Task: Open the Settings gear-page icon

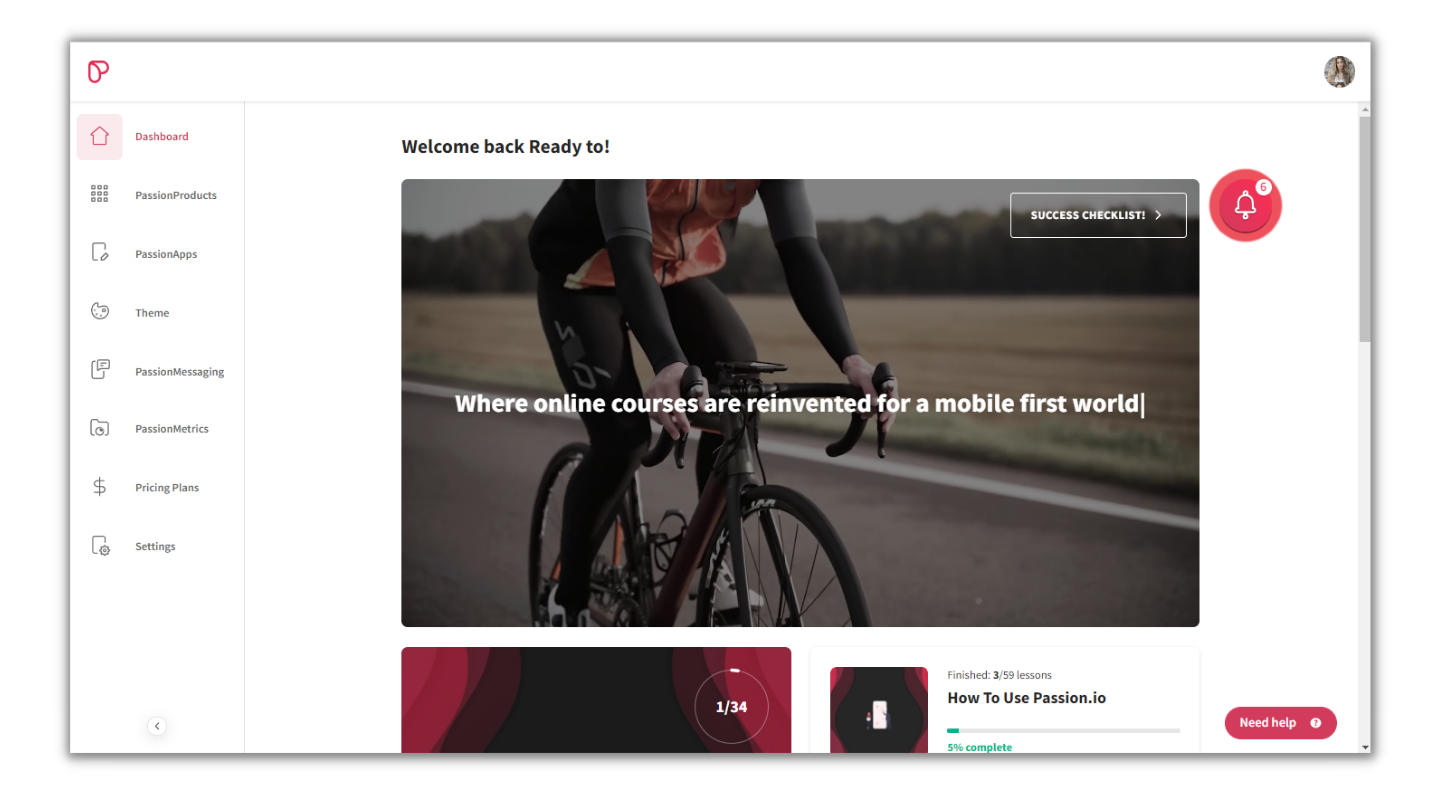Action: (x=99, y=546)
